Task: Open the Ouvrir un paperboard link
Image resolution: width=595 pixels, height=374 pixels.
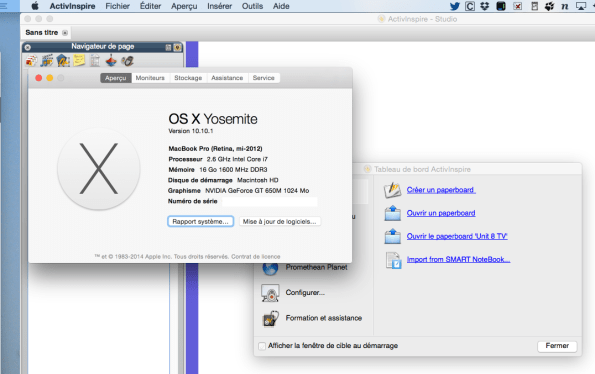Action: coord(441,213)
